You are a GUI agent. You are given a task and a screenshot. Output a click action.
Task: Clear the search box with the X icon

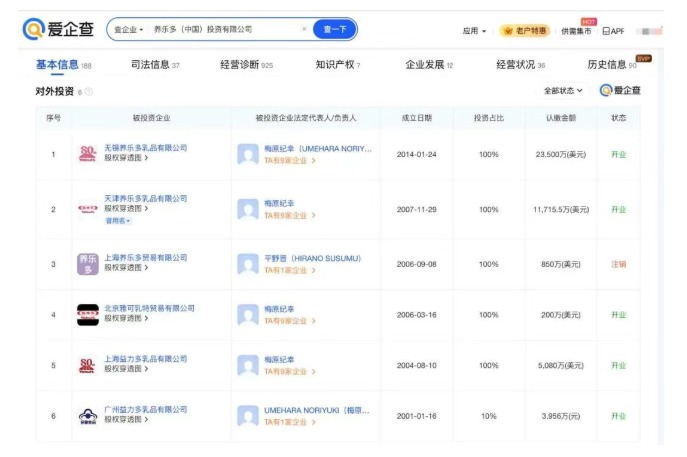point(304,29)
